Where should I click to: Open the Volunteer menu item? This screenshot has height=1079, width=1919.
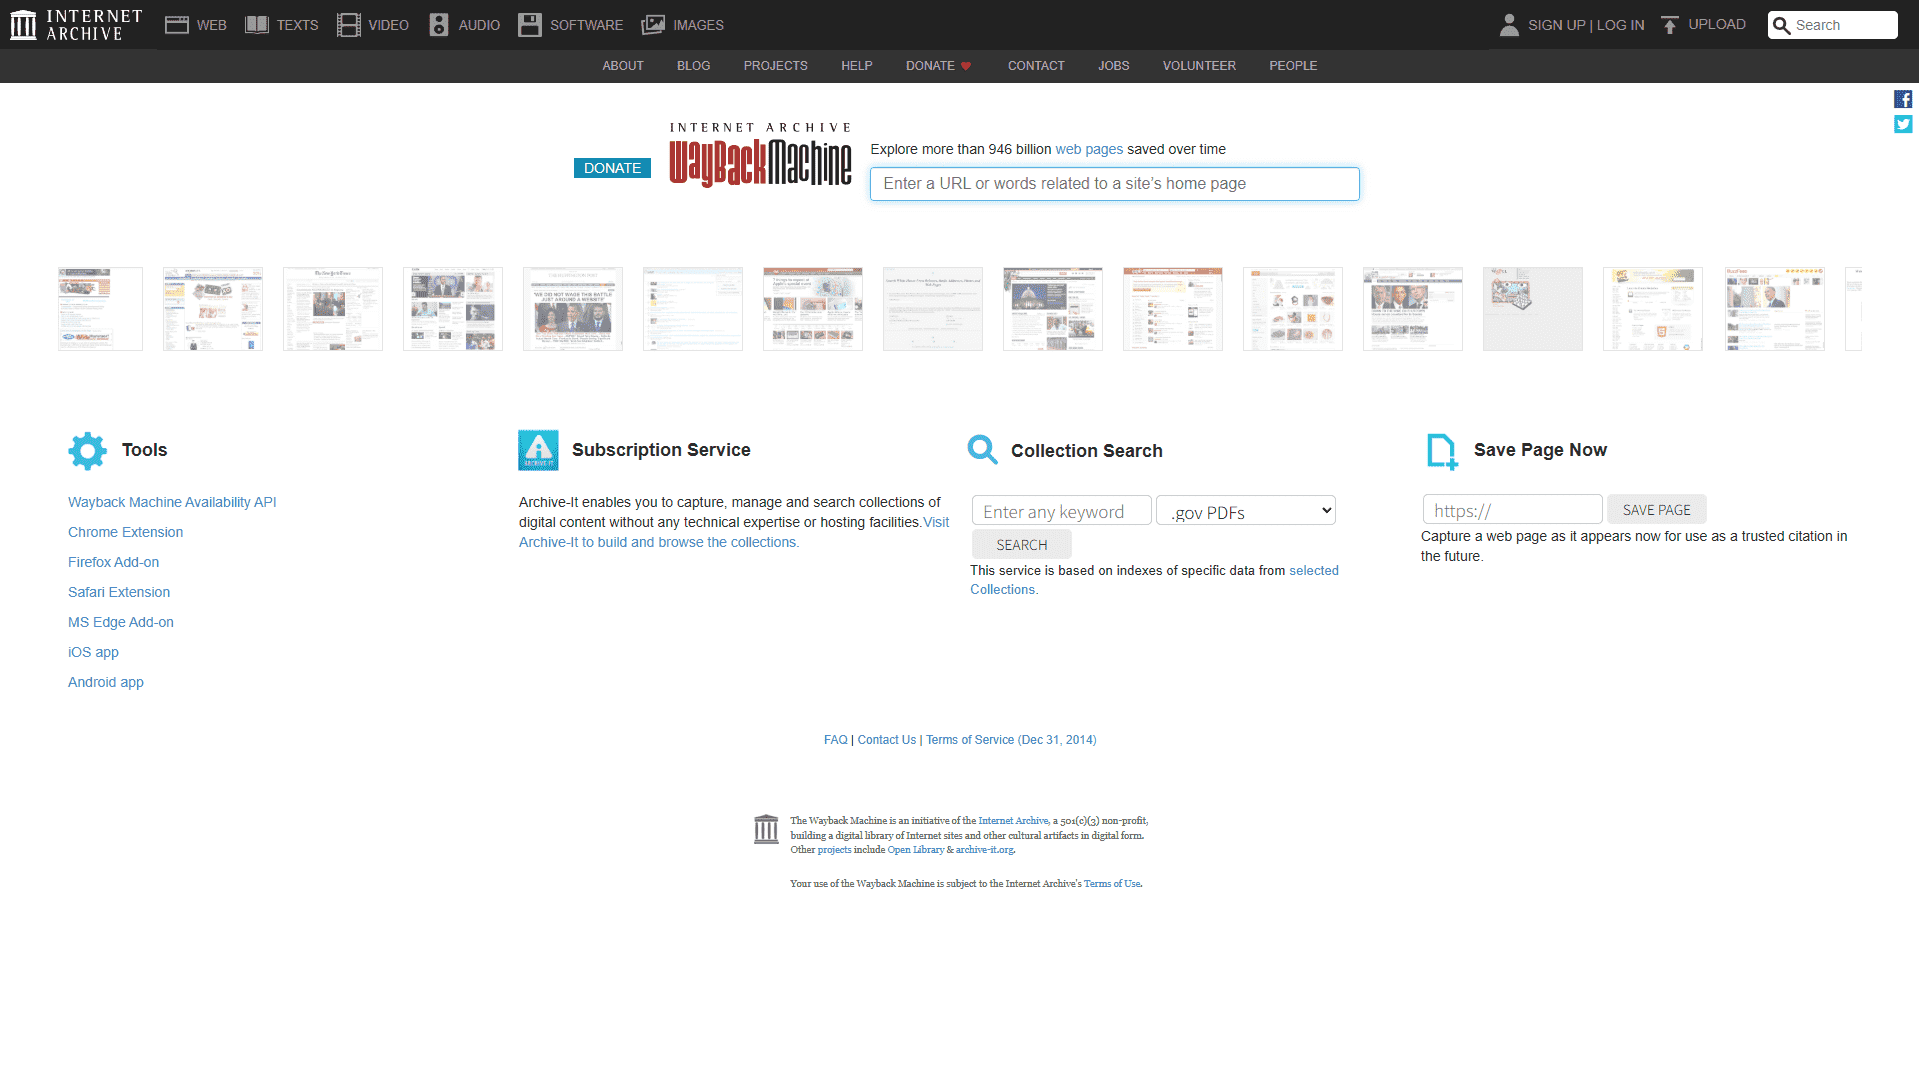click(x=1199, y=66)
